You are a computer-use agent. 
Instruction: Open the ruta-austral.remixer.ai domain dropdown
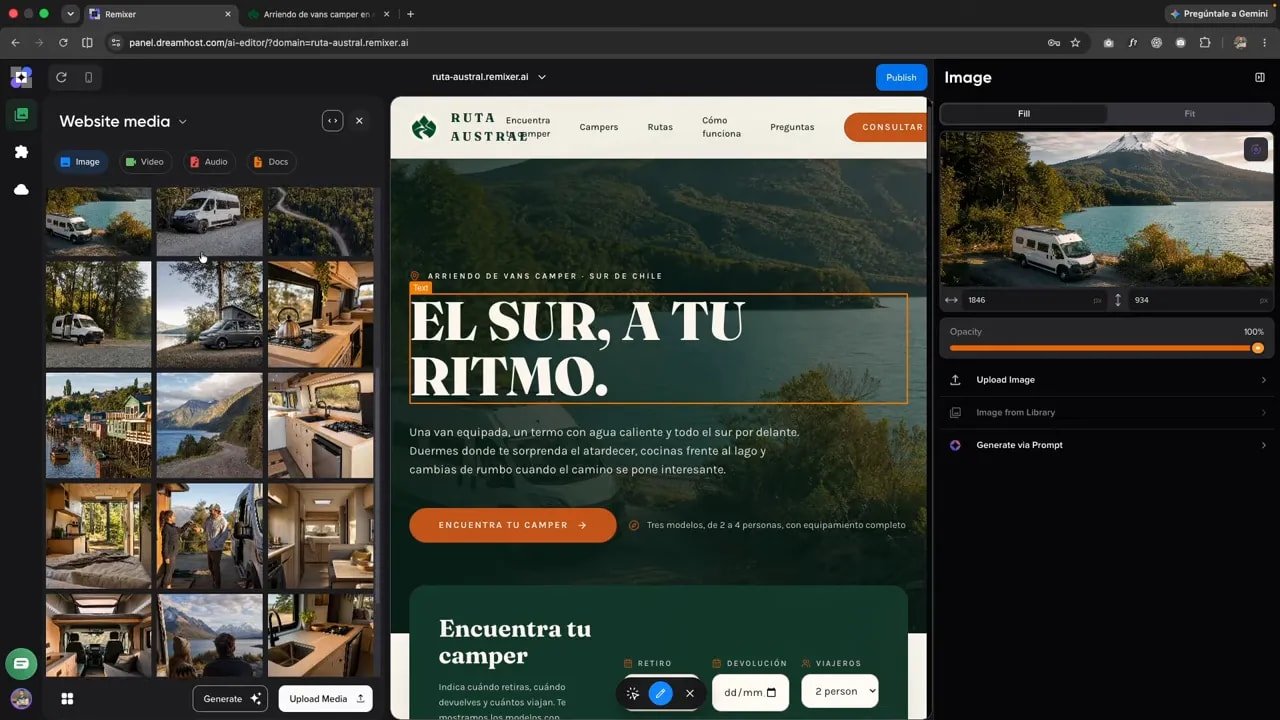tap(488, 77)
